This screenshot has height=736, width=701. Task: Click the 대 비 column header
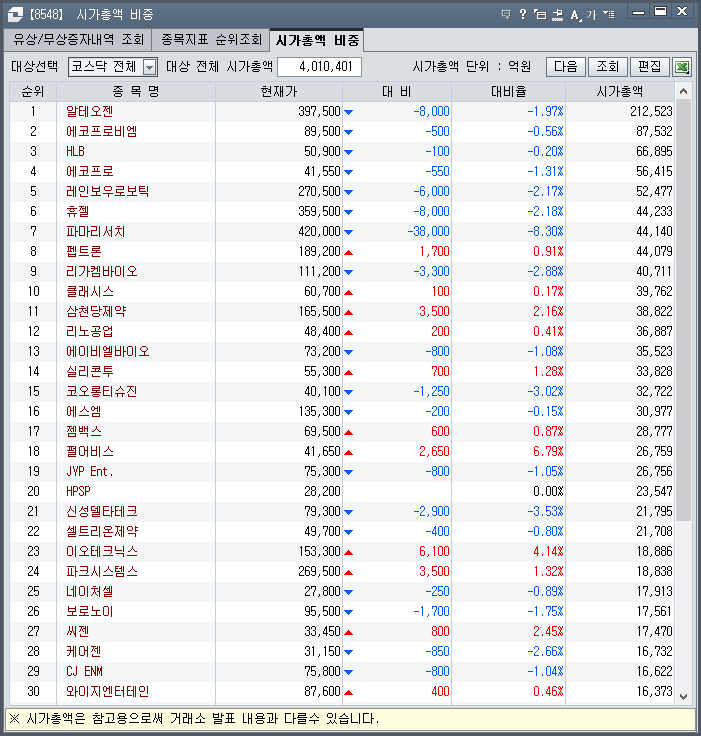tap(397, 92)
